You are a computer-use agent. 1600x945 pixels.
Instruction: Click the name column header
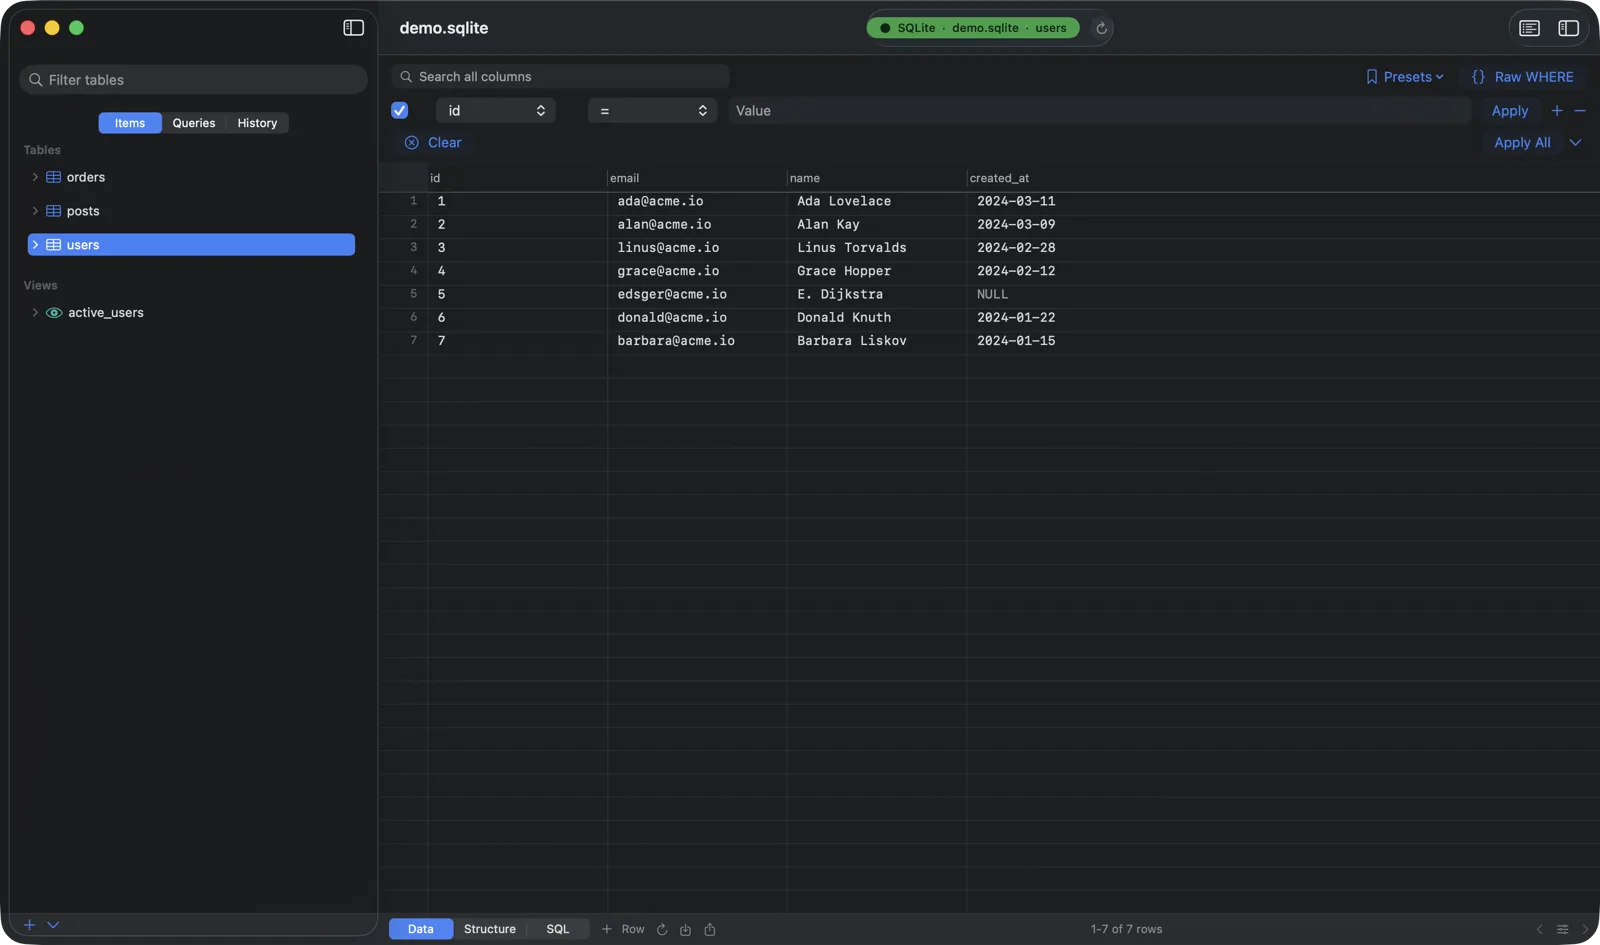point(877,178)
